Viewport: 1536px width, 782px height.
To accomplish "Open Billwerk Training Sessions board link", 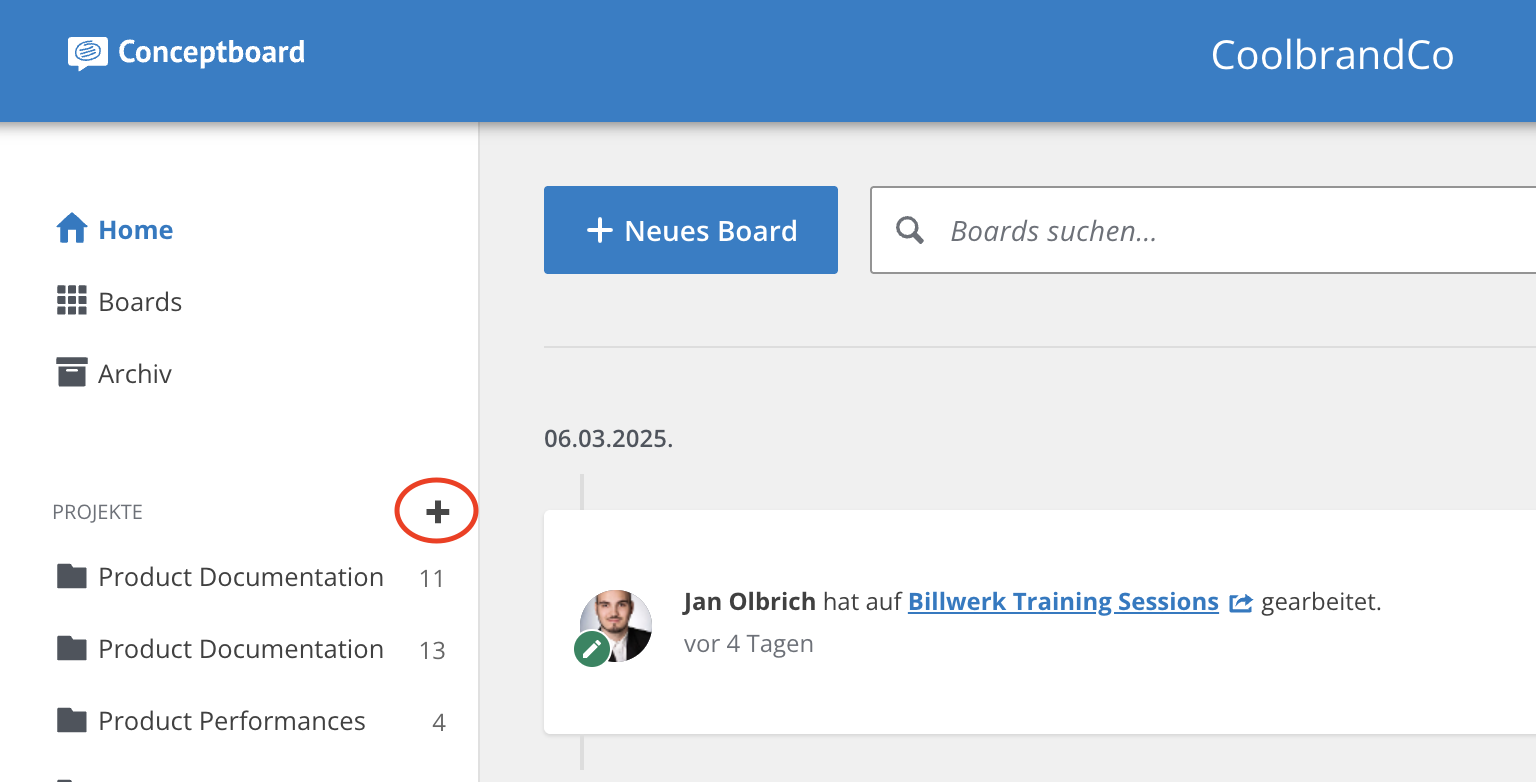I will (x=1063, y=602).
